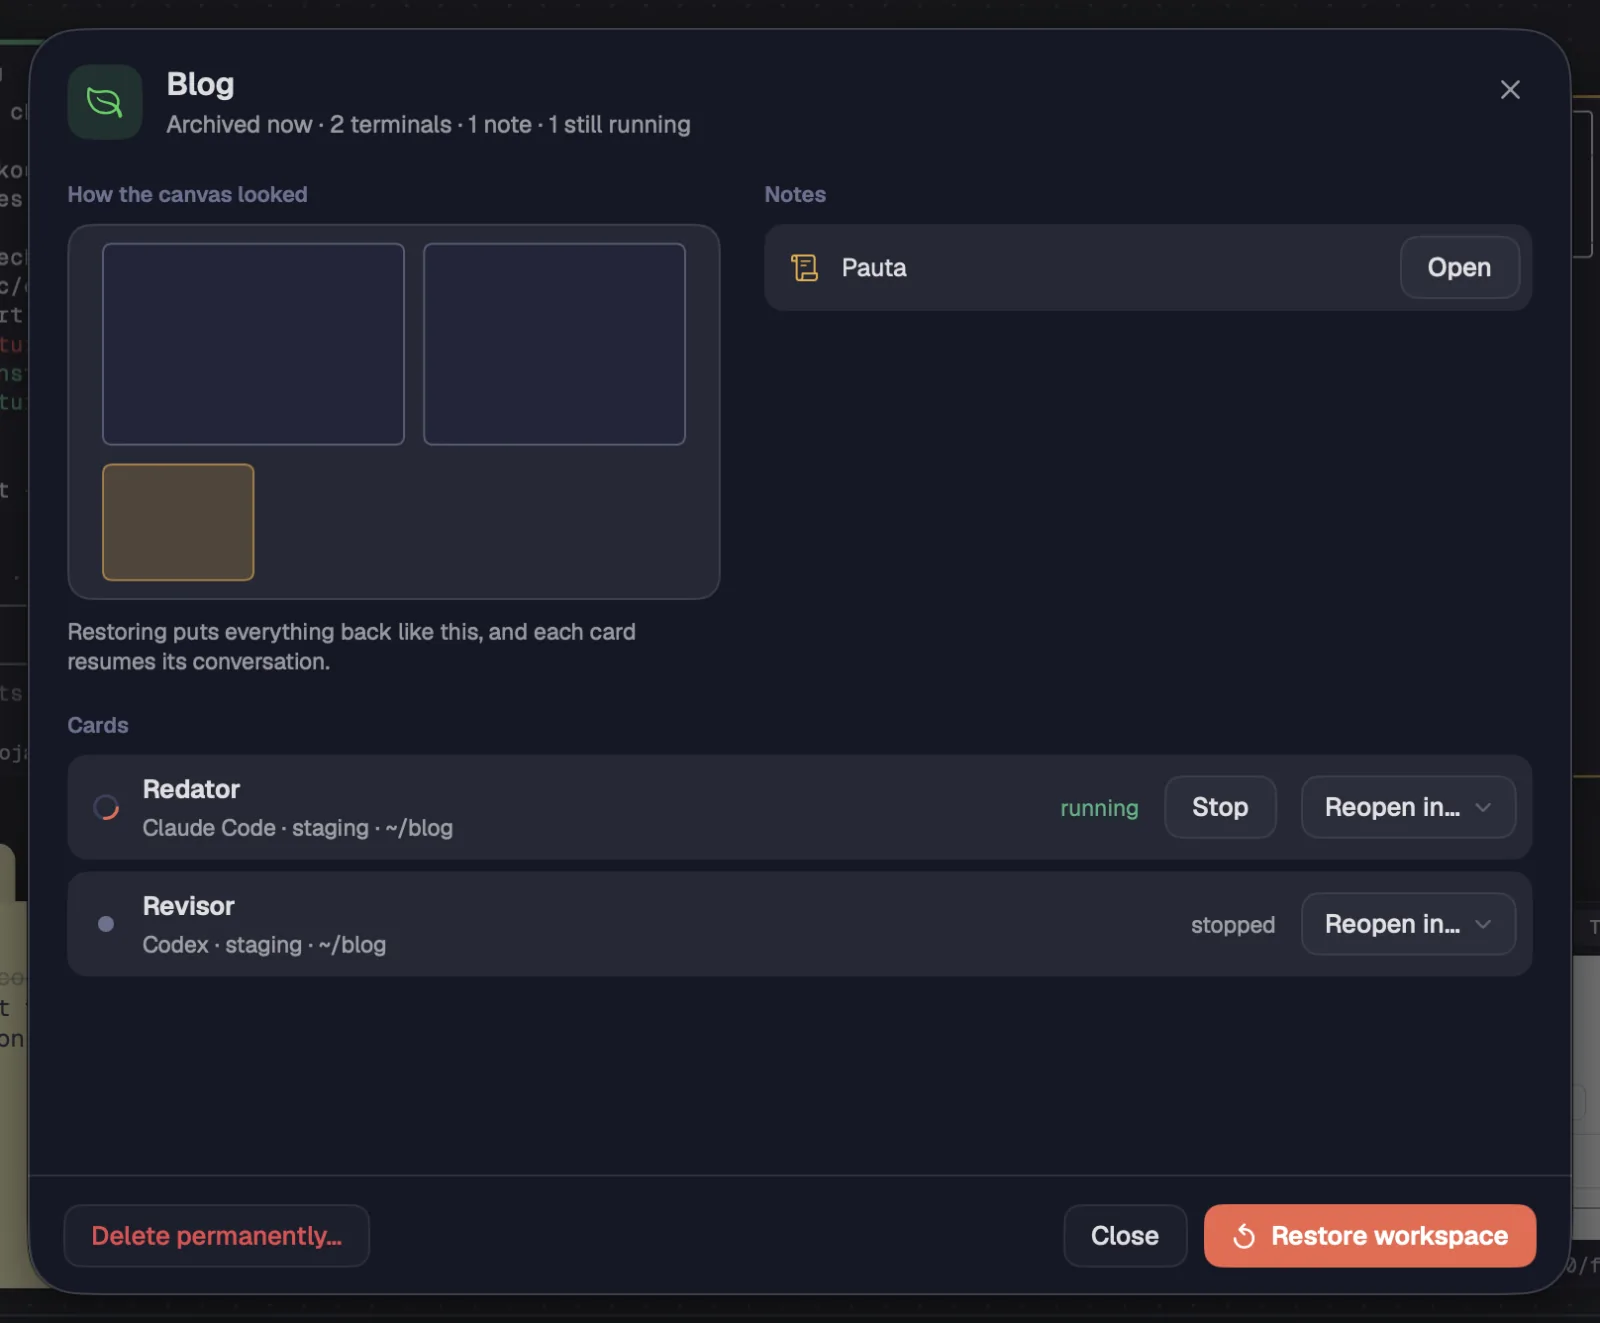Screen dimensions: 1600x1323
Task: Select the tan note thumbnail in canvas preview
Action: (x=178, y=522)
